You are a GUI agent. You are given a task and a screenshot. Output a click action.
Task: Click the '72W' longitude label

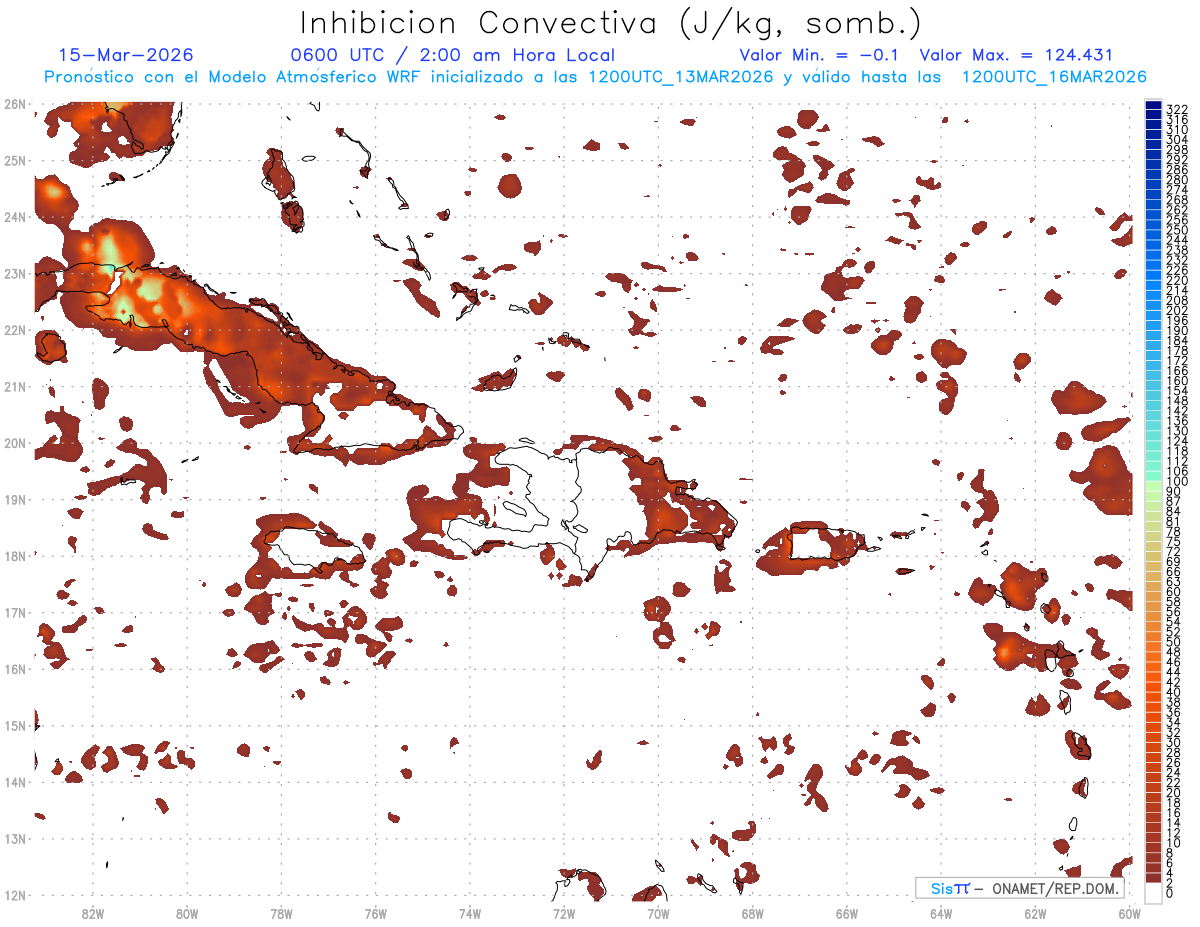(x=564, y=914)
